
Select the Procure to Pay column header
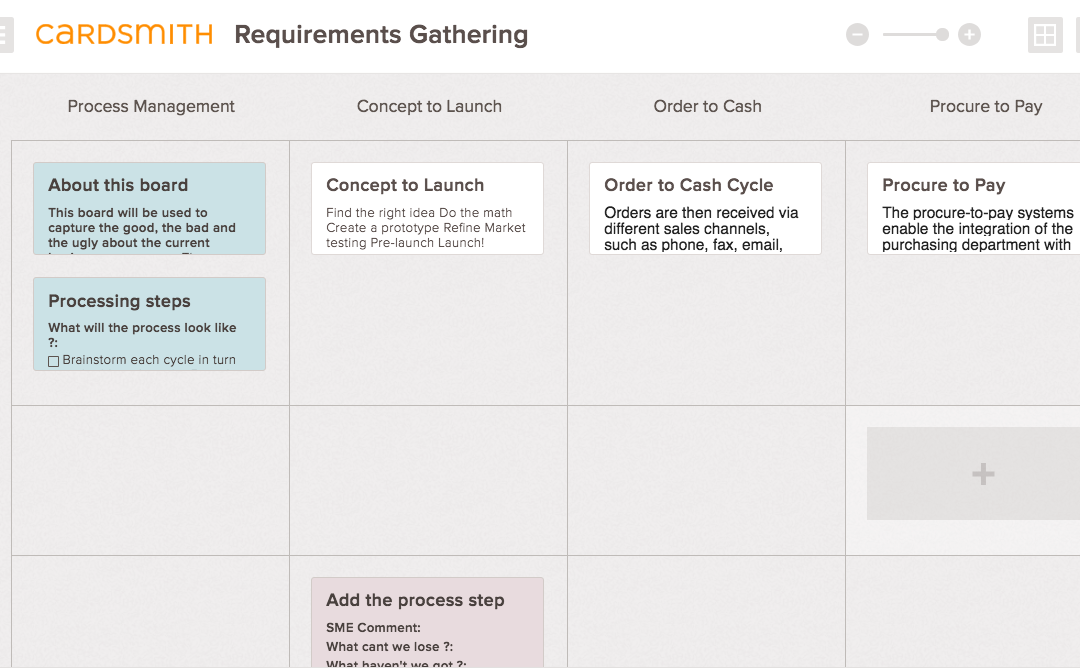pos(986,106)
